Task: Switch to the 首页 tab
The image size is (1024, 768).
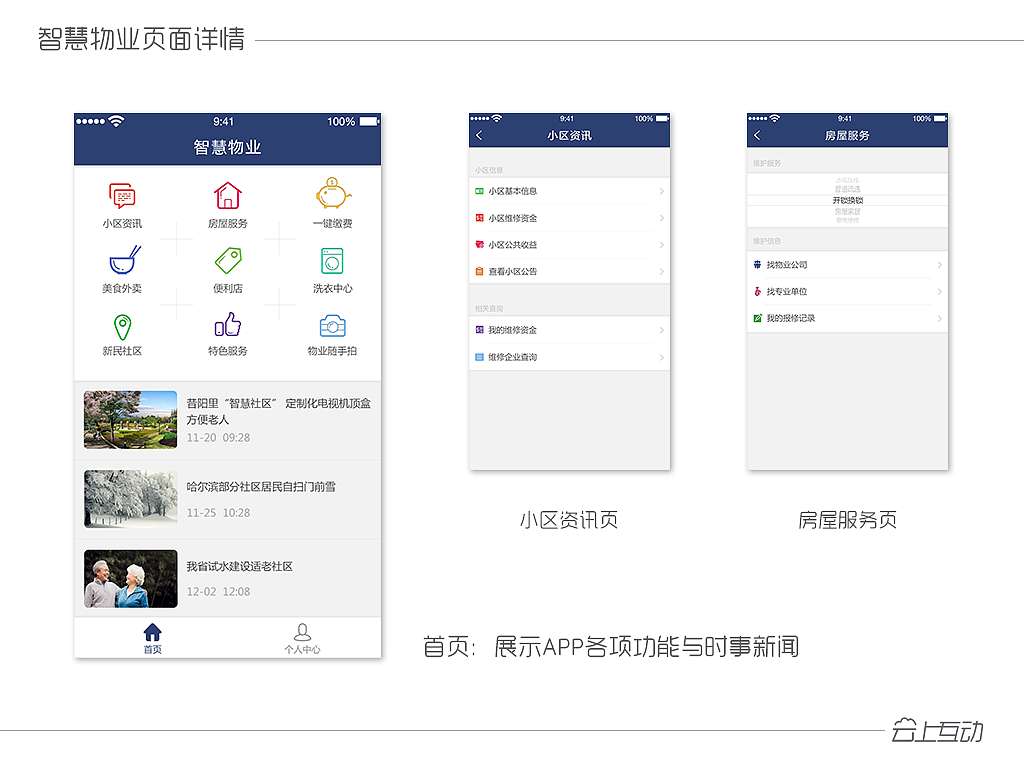Action: coord(151,636)
